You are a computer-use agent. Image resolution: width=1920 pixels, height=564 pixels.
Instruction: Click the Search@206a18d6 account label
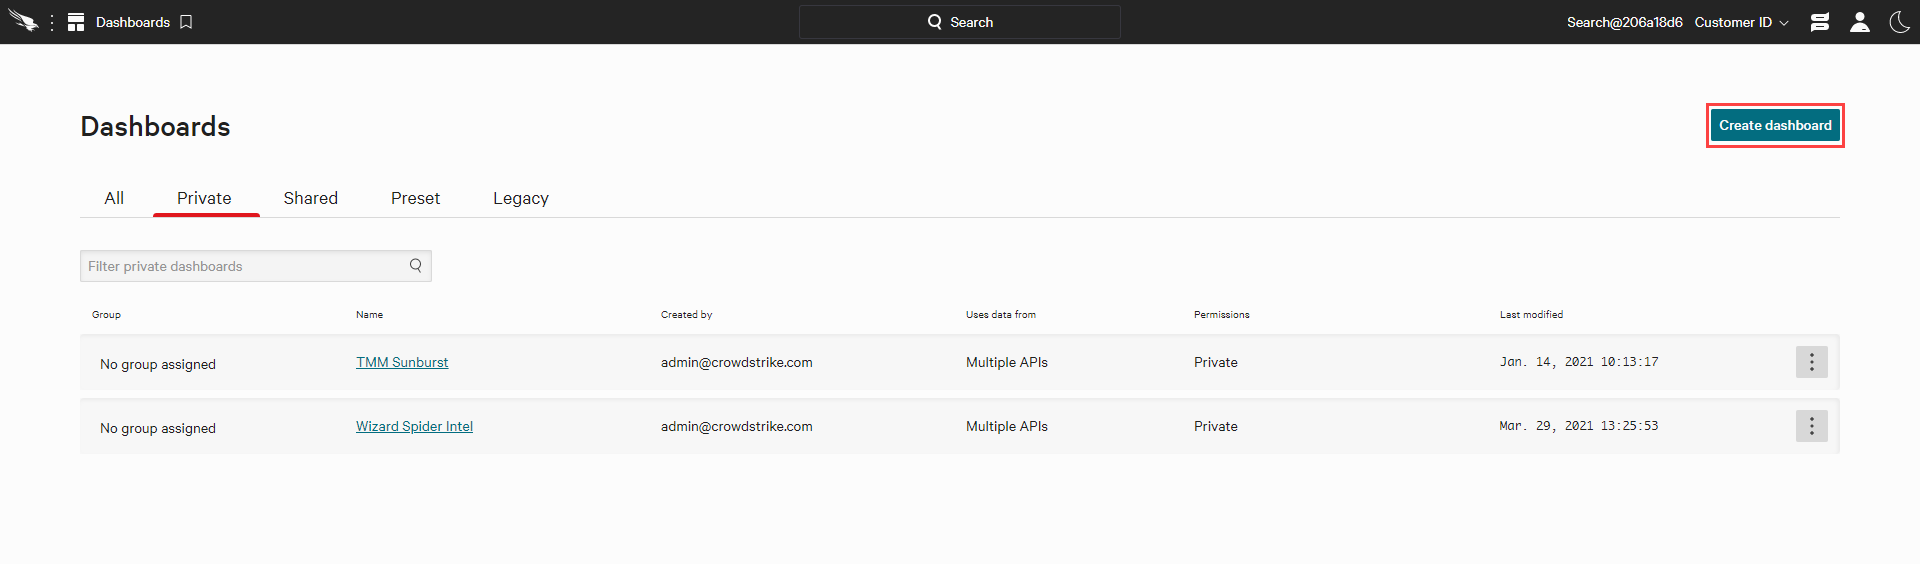tap(1625, 22)
